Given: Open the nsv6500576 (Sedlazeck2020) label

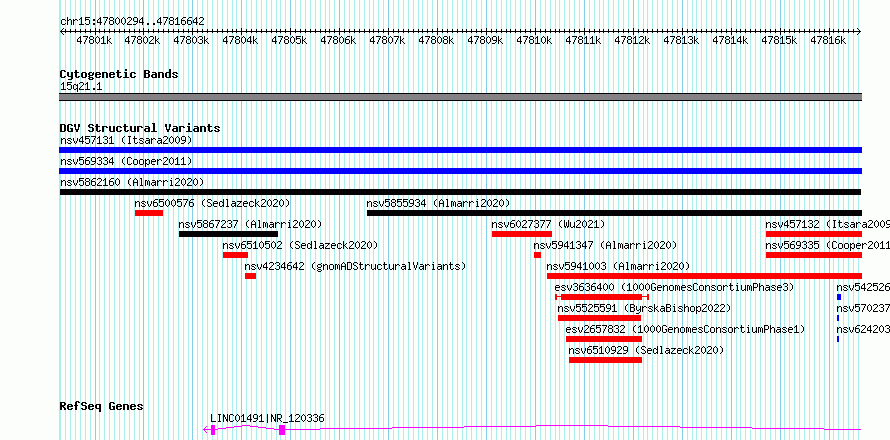Looking at the screenshot, I should click(212, 203).
